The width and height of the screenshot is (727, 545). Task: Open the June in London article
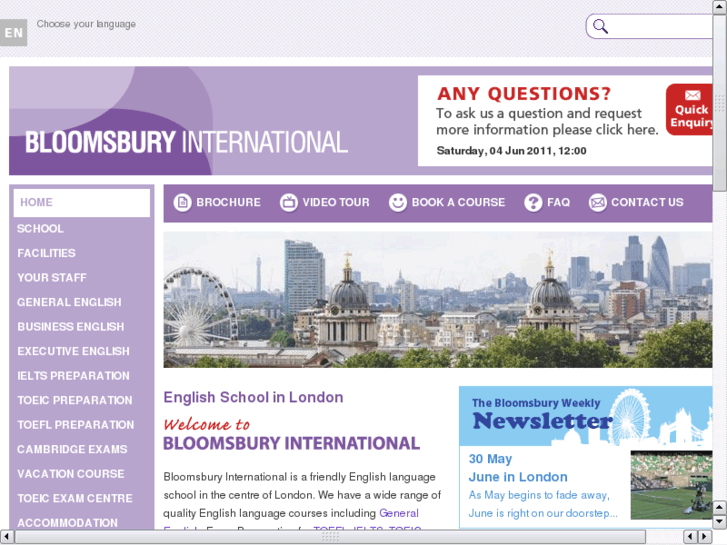tap(518, 477)
